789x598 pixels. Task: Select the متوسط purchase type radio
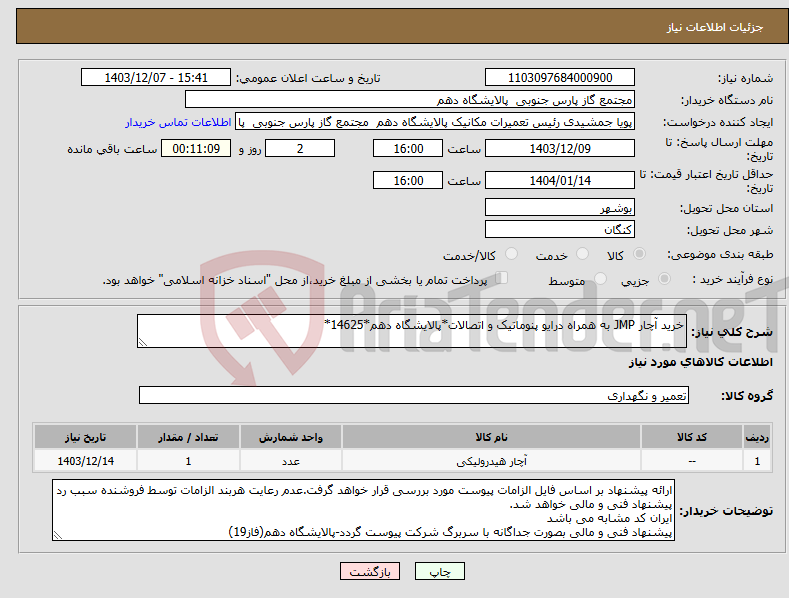coord(600,278)
